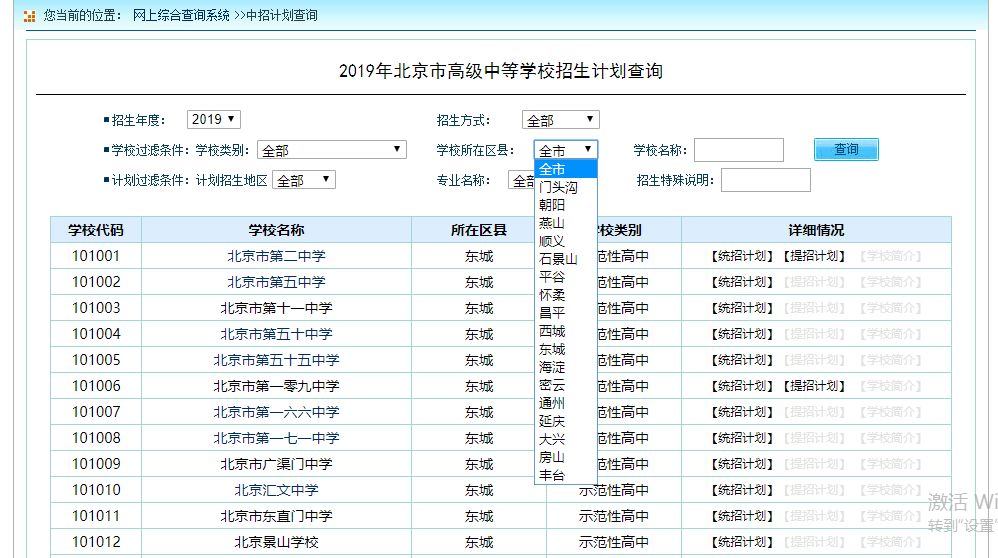Select 全市 in the district list
The image size is (998, 558).
(566, 169)
